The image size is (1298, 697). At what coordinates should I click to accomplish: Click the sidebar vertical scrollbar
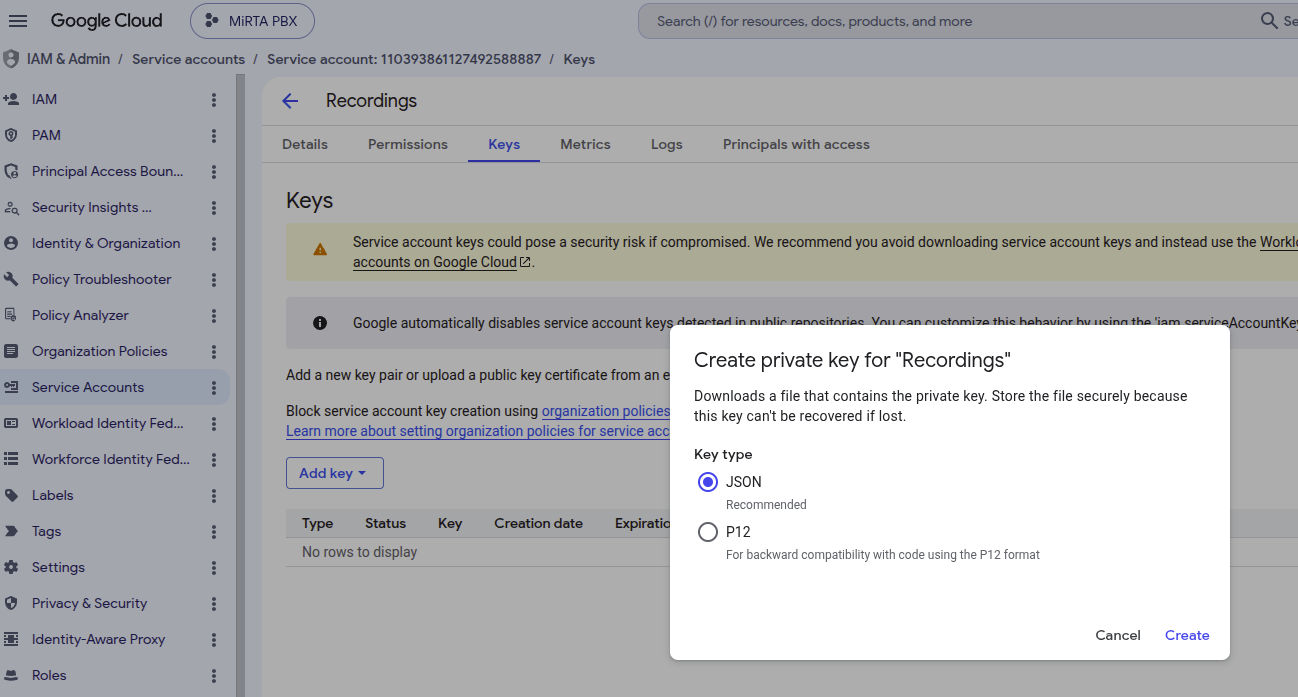coord(240,385)
